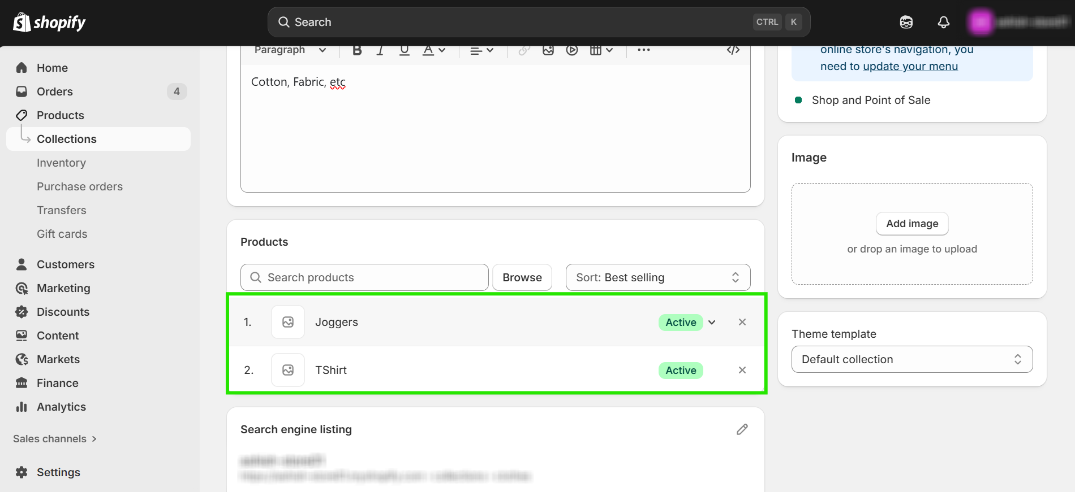1075x492 pixels.
Task: Edit search engine listing pencil icon
Action: 742,429
